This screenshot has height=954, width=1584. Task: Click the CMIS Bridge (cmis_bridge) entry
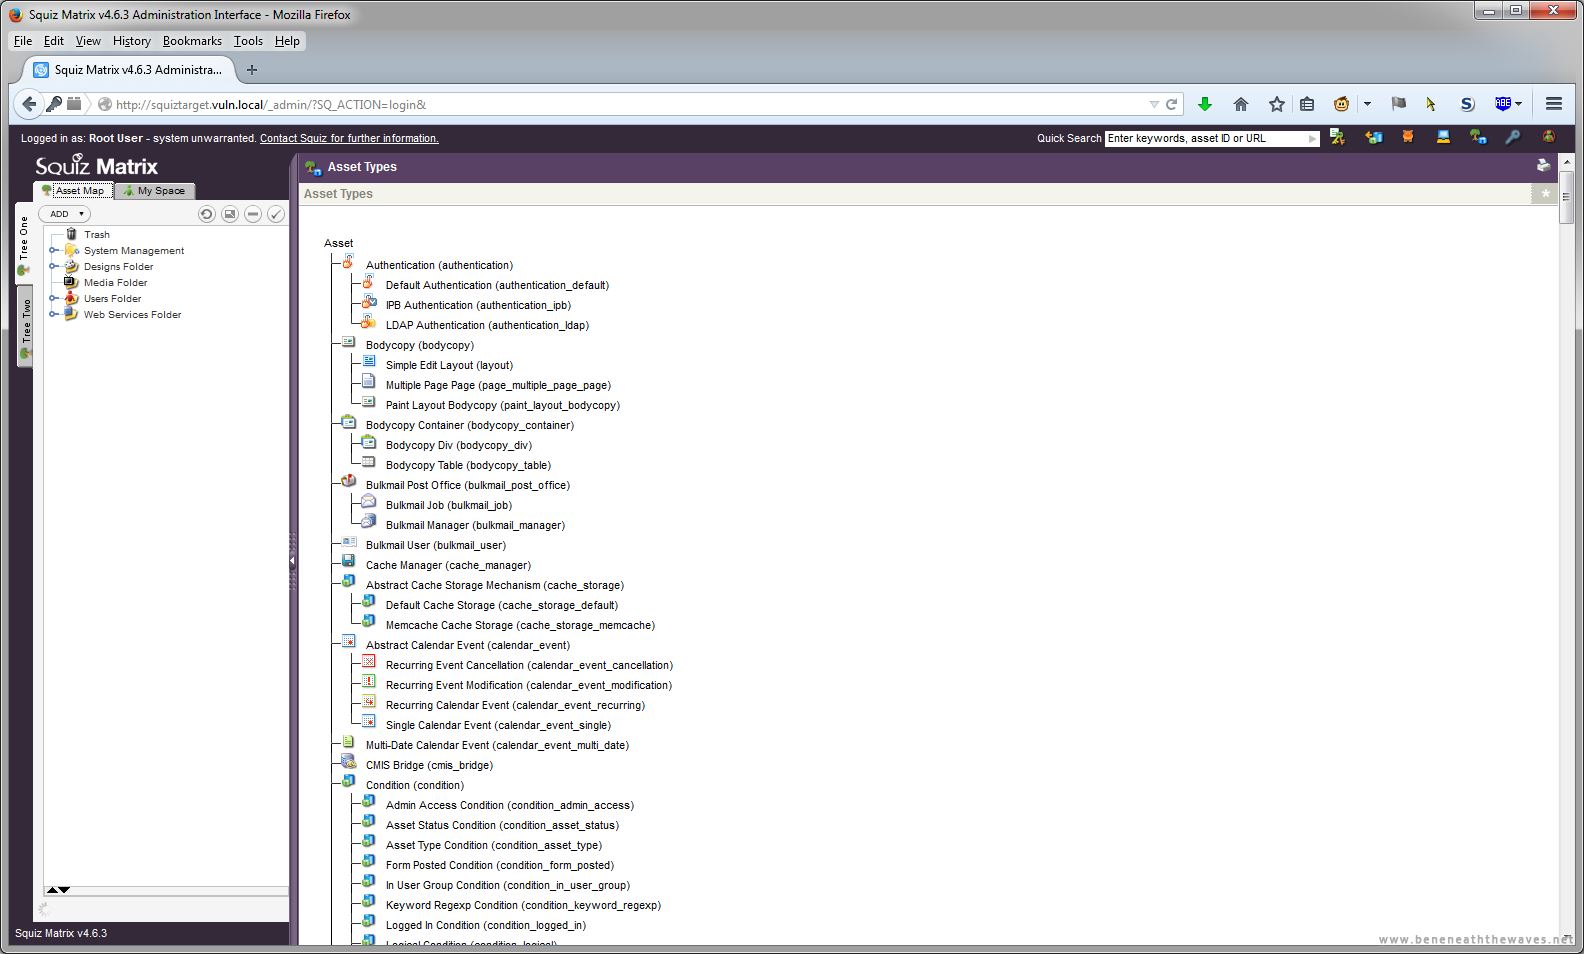click(x=429, y=765)
